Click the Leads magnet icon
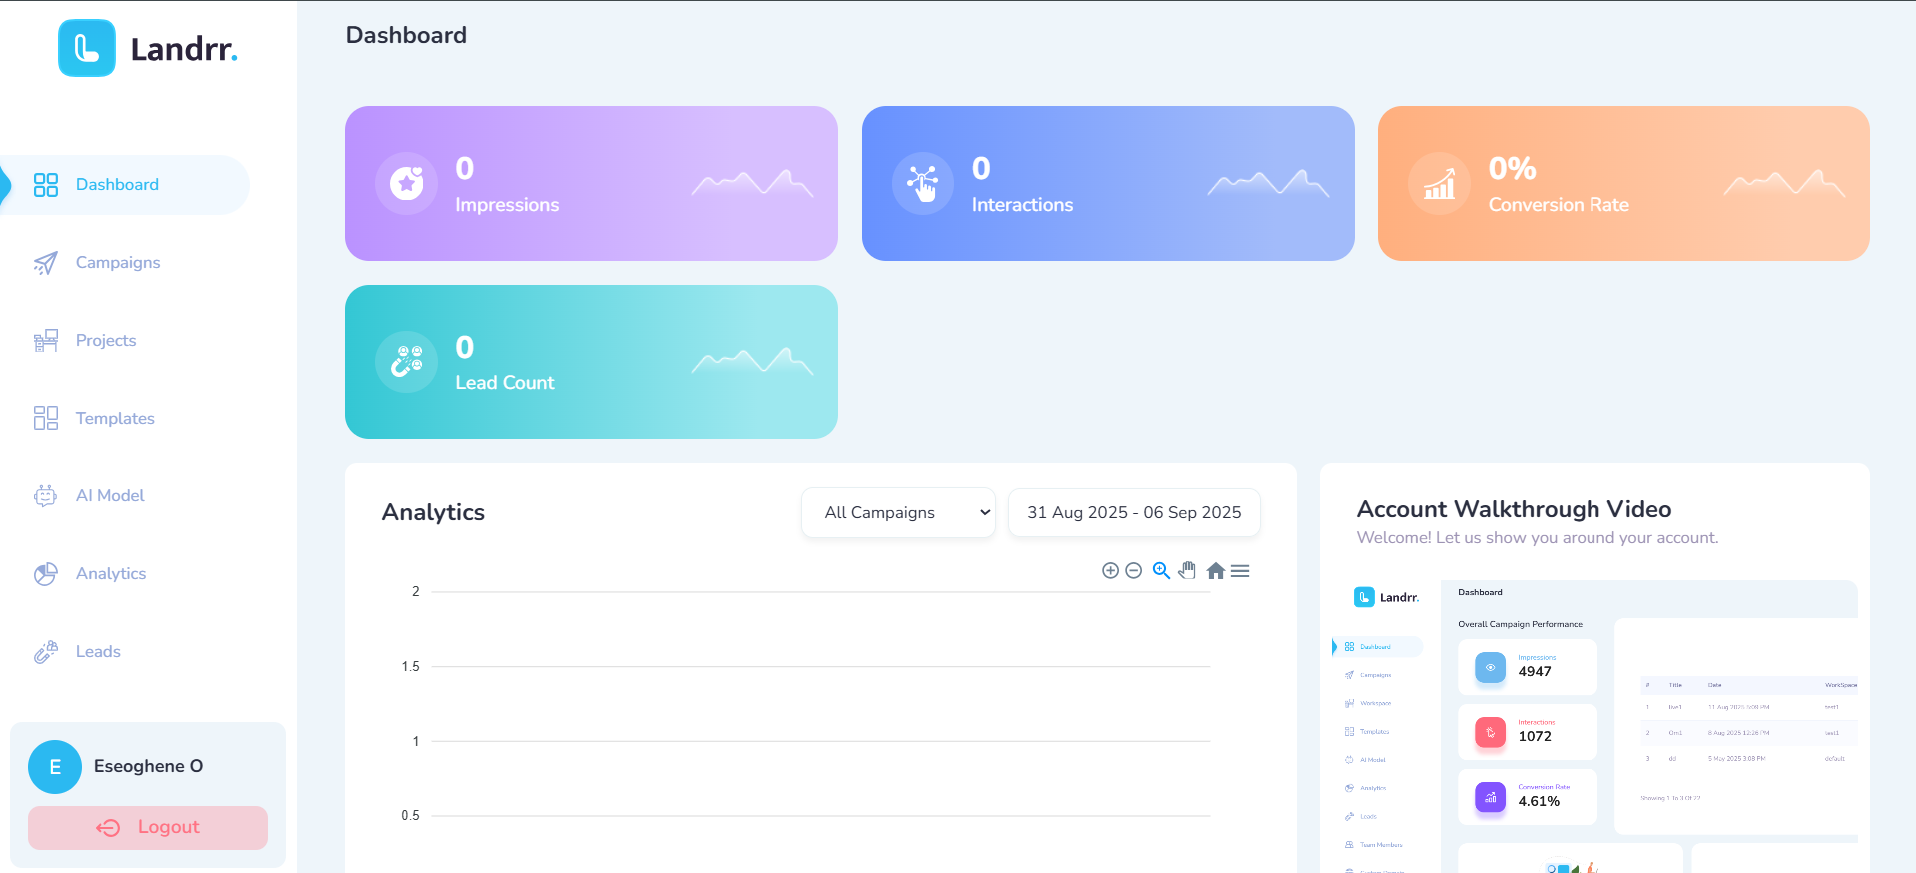This screenshot has height=873, width=1916. 46,652
